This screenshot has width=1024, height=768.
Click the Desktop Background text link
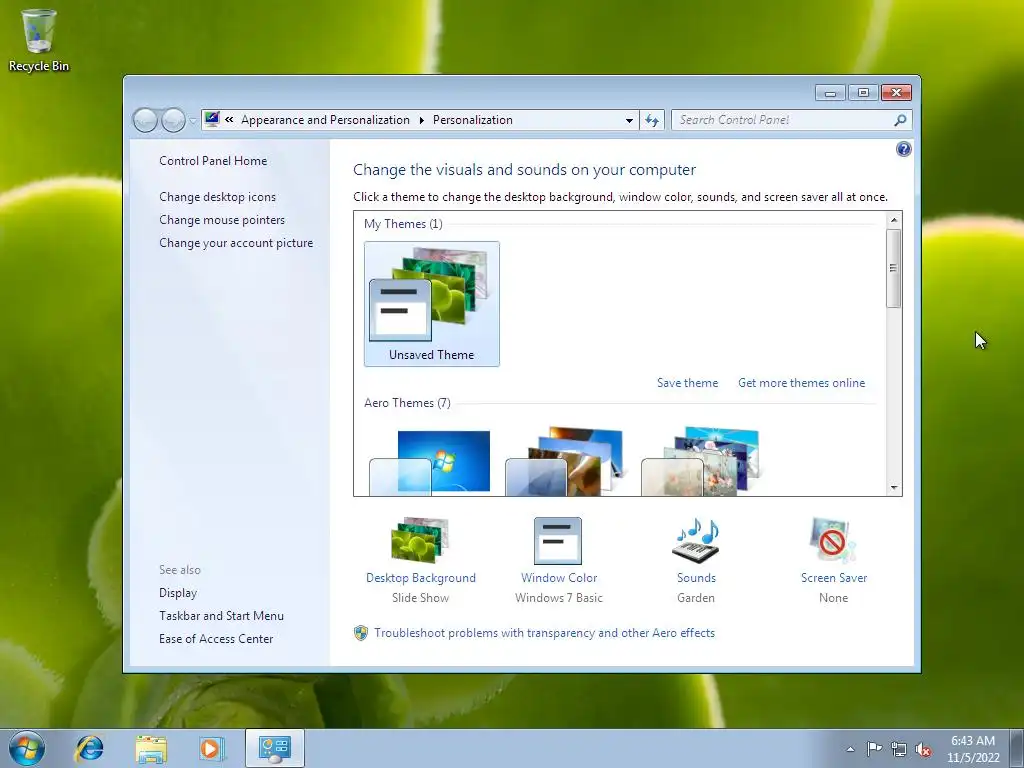click(x=421, y=578)
